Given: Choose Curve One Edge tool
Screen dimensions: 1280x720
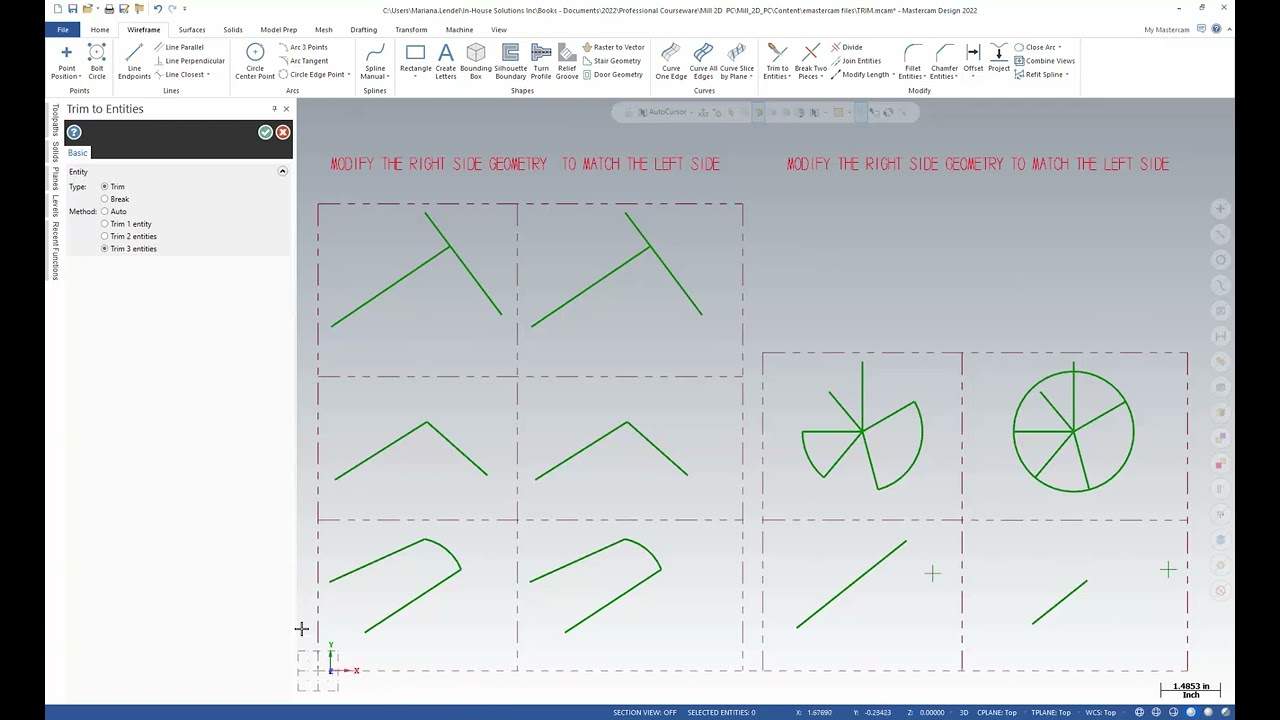Looking at the screenshot, I should click(x=671, y=62).
